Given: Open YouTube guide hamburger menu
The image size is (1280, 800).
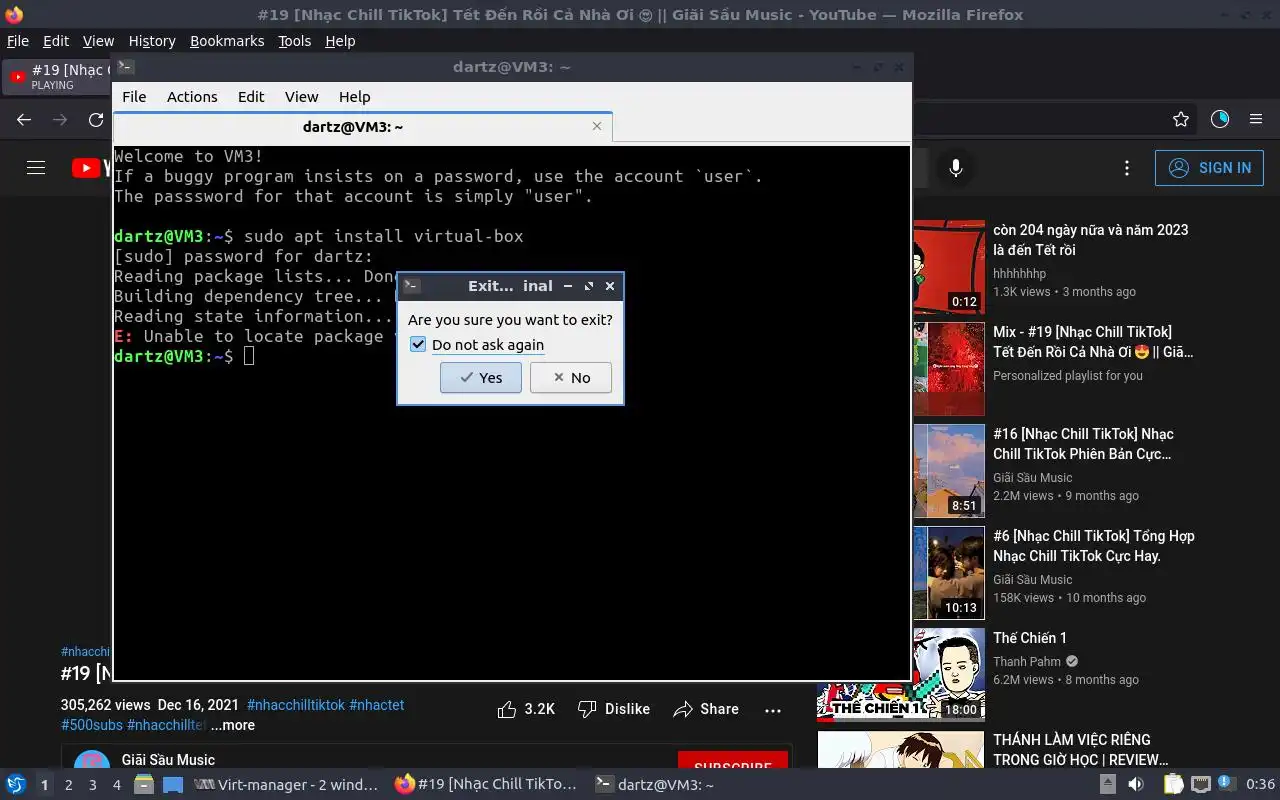Looking at the screenshot, I should coord(36,168).
